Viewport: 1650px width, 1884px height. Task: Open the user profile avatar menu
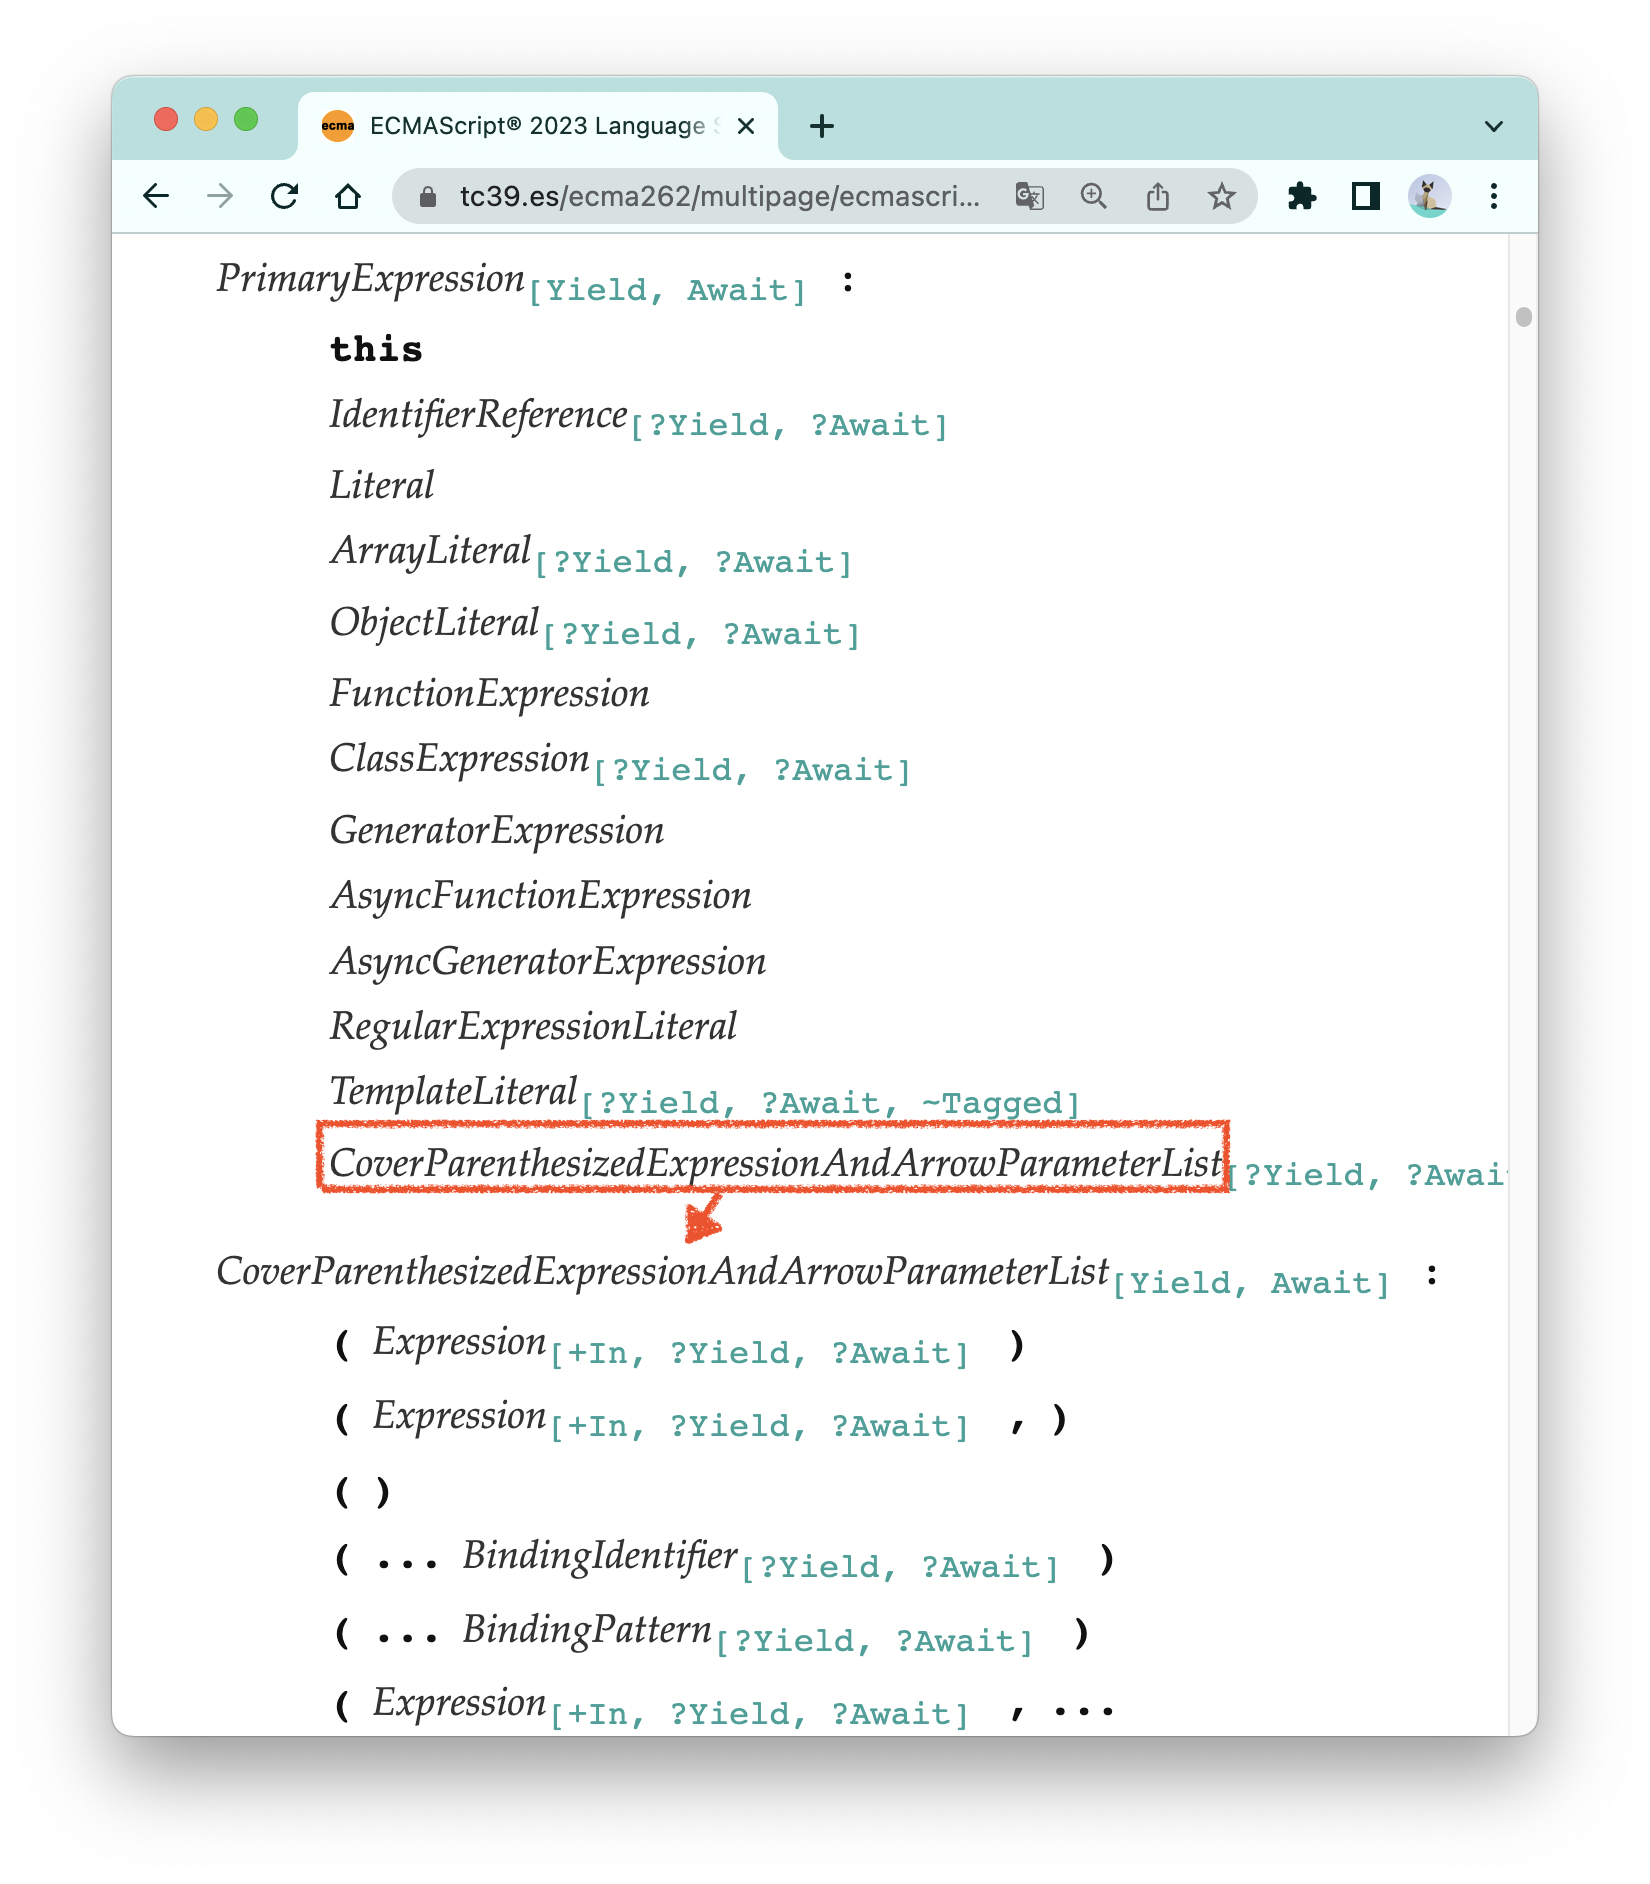click(1429, 196)
